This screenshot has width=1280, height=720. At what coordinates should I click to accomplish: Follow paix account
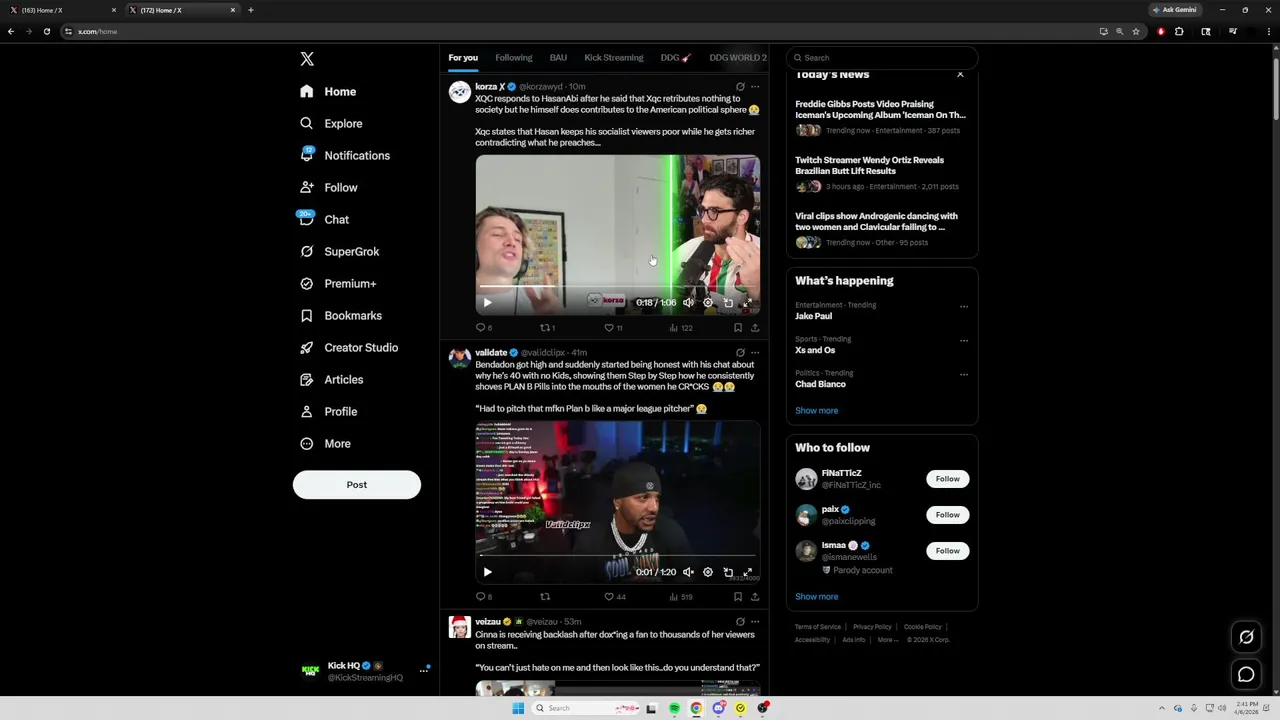pyautogui.click(x=947, y=515)
